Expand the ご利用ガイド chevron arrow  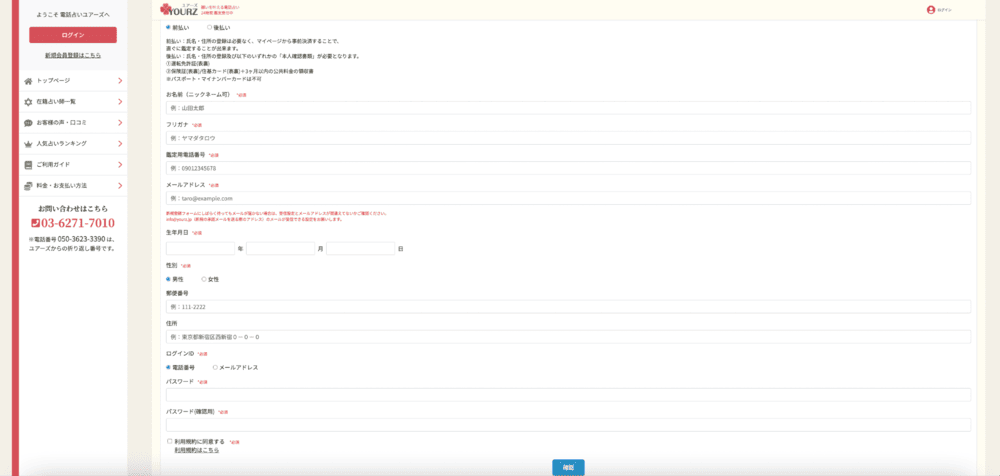pos(120,165)
